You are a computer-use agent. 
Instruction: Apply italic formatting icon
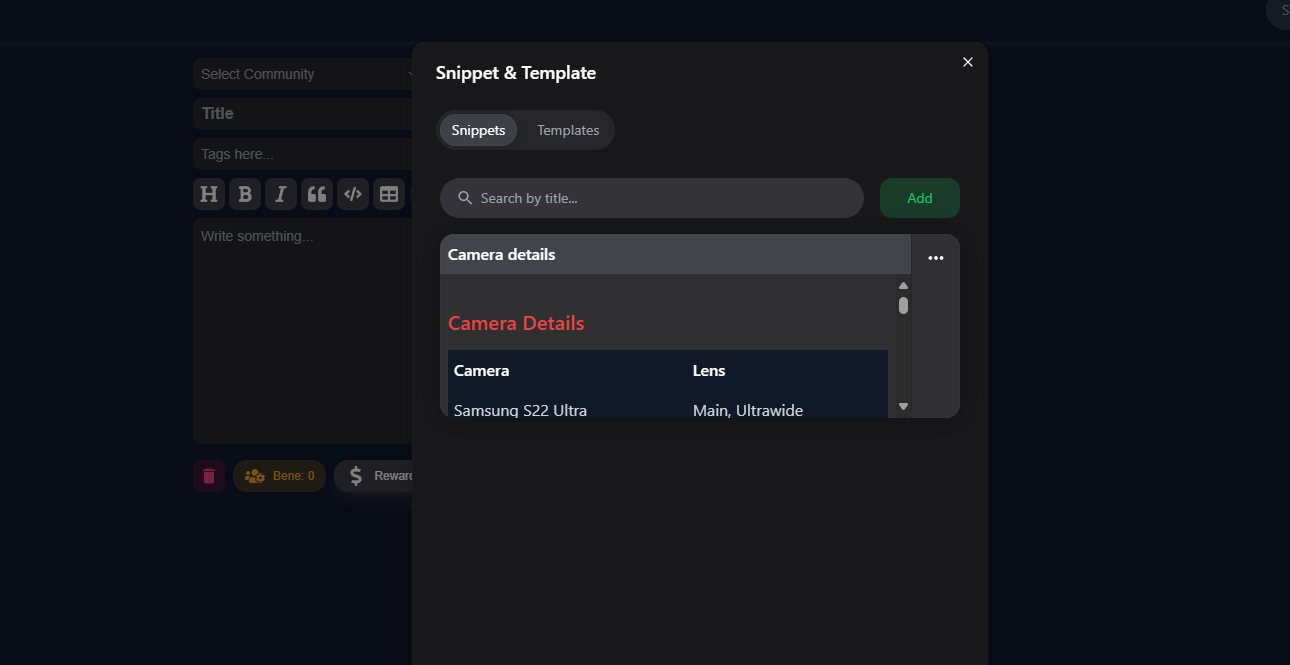[281, 194]
